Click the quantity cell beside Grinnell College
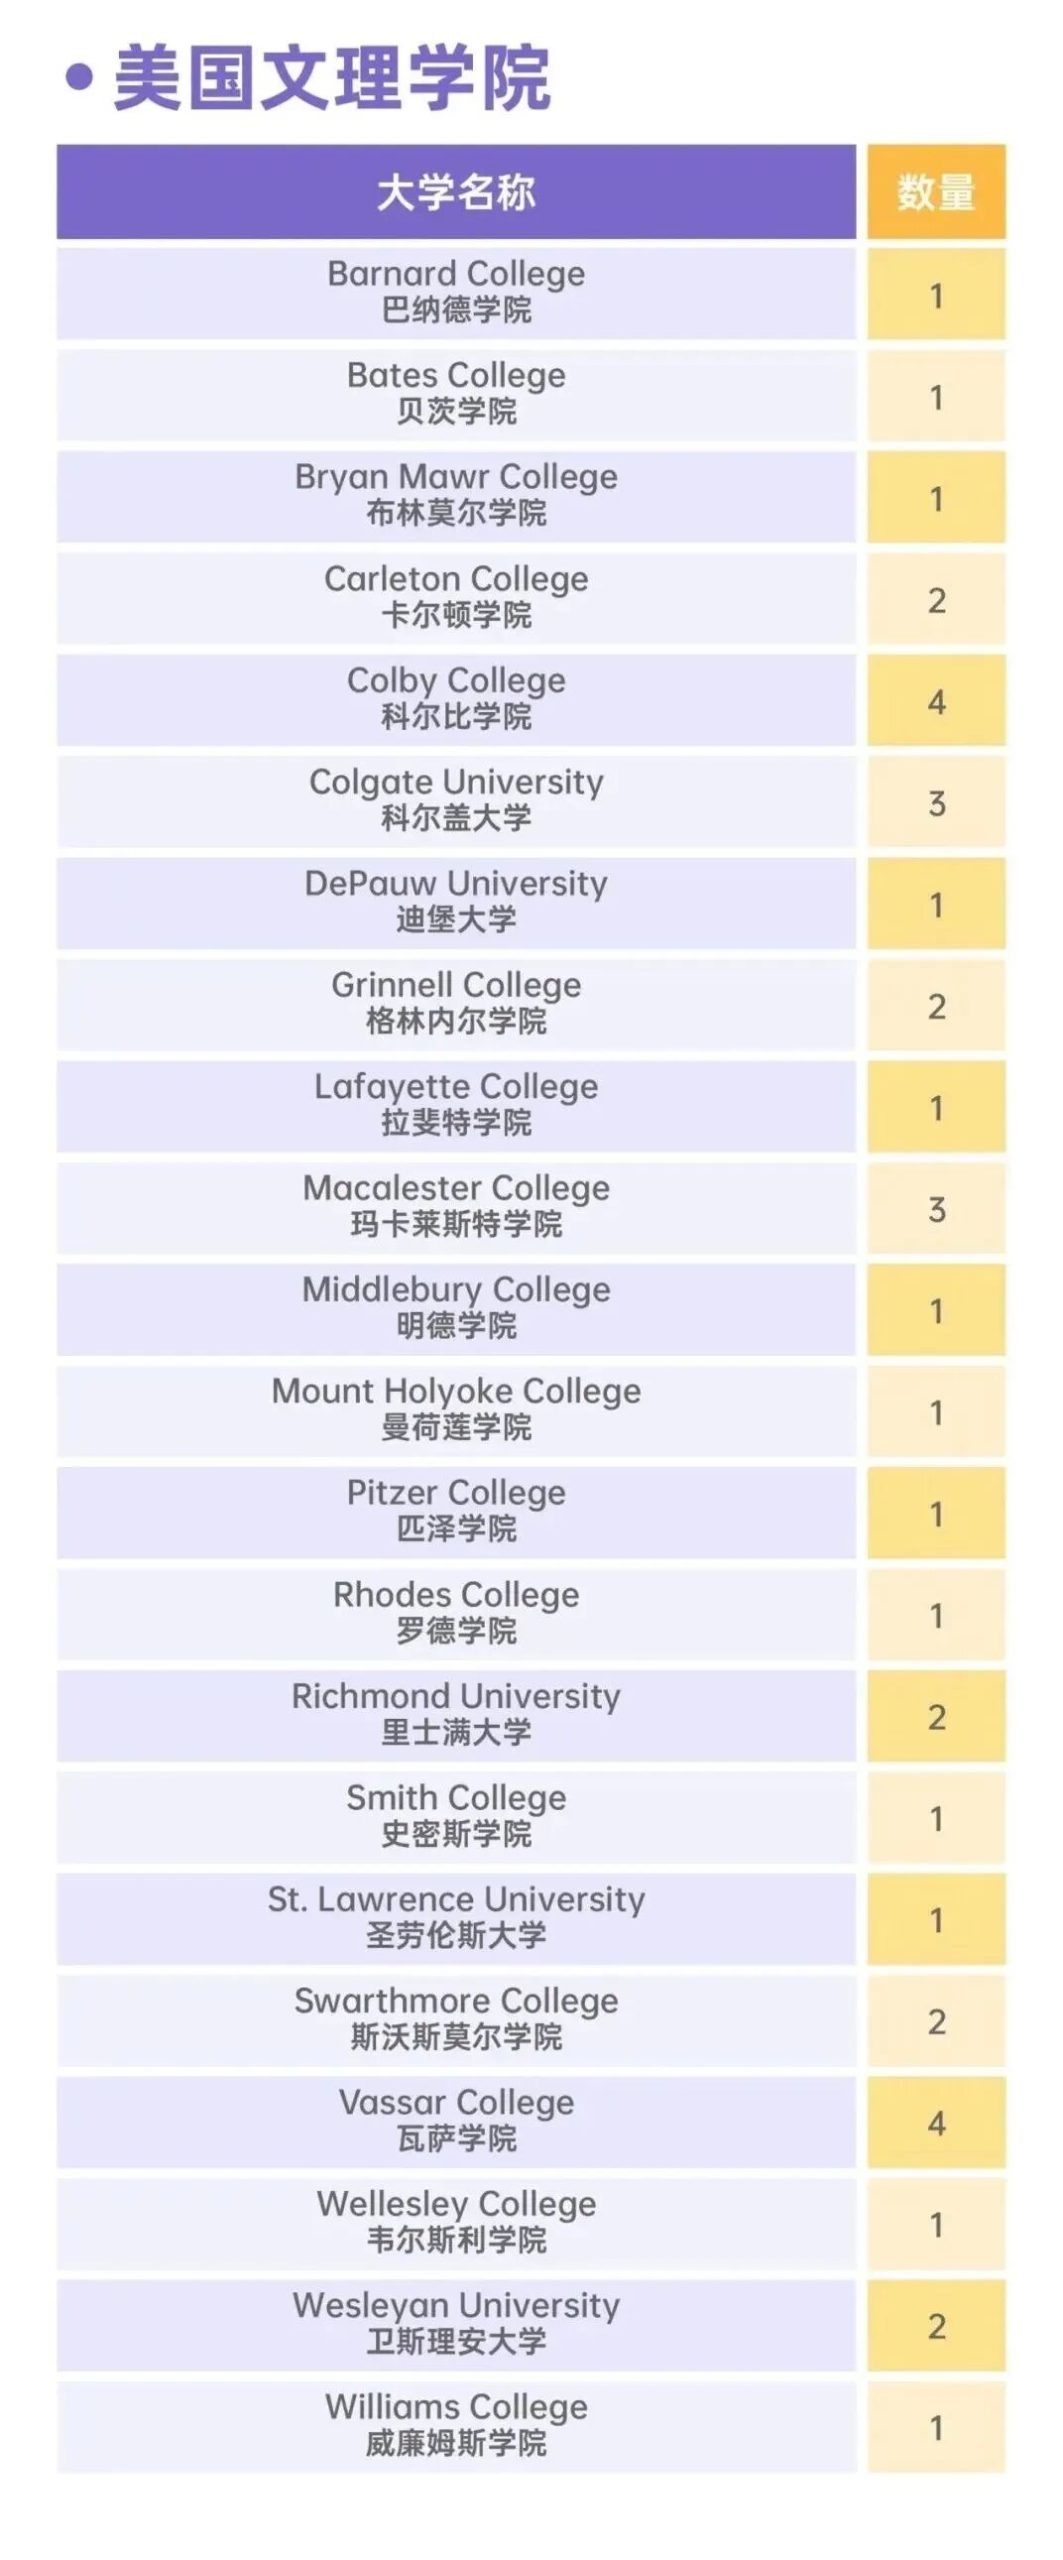Viewport: 1063px width, 2560px height. tap(935, 1006)
